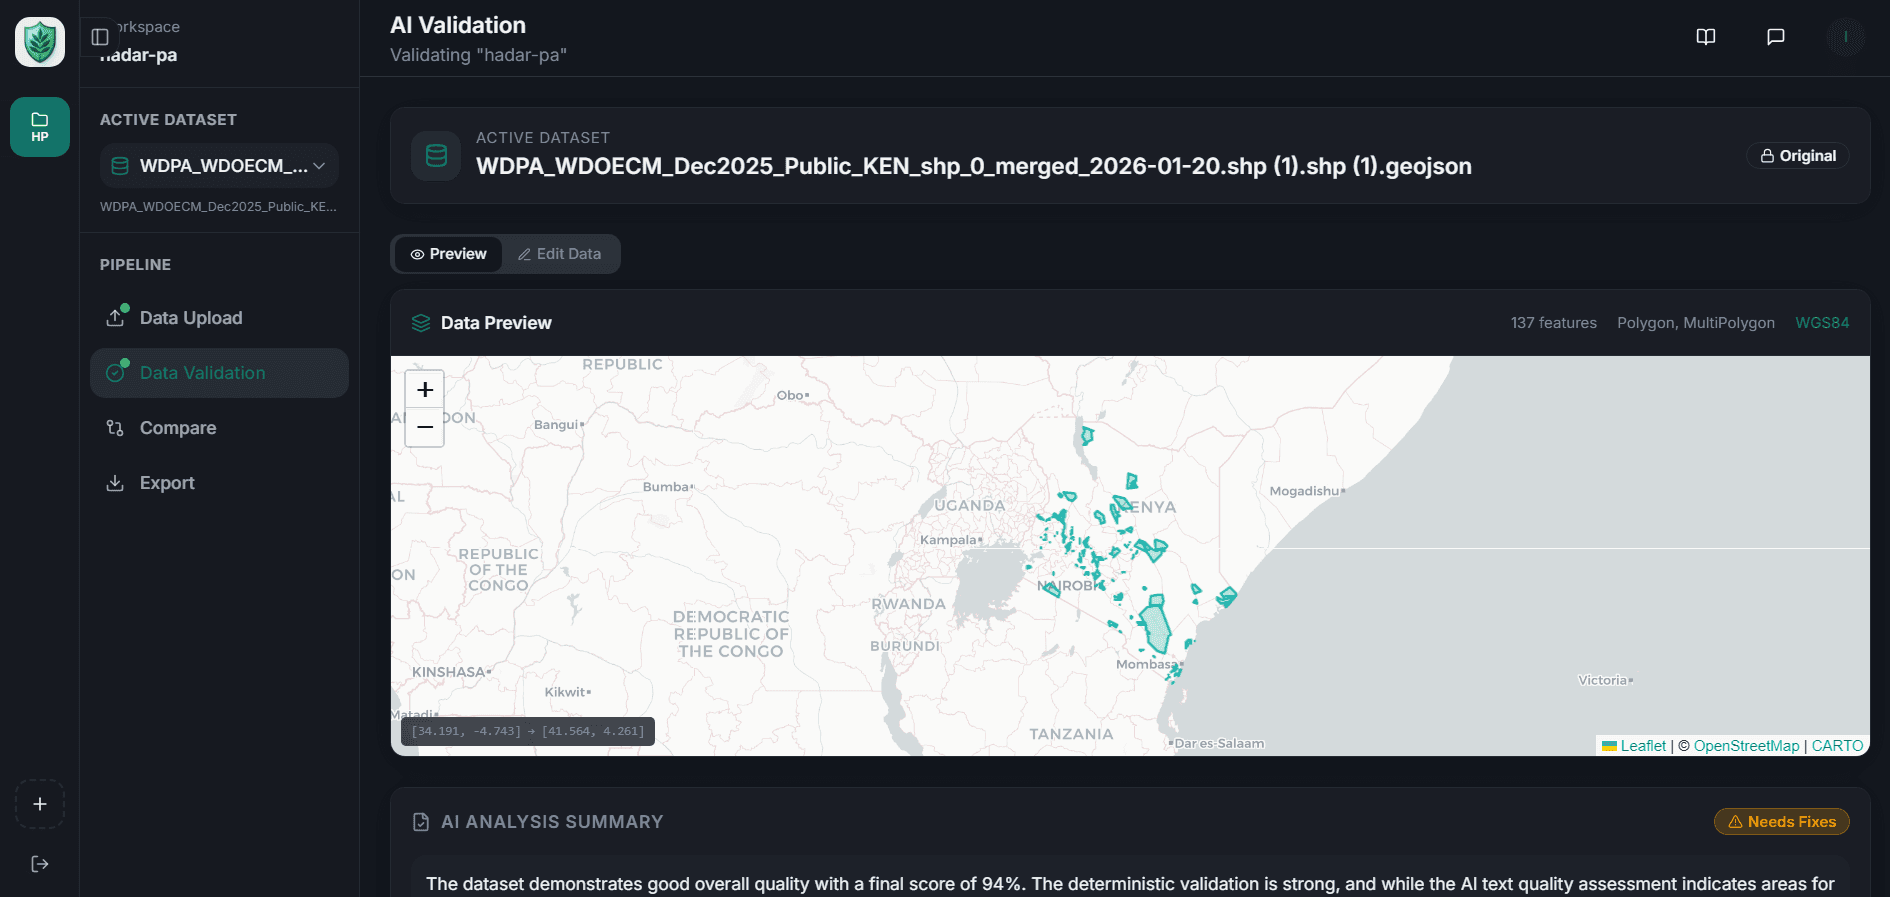Open the OpenStreetMap attribution link
Screen dimensions: 1890x897
1746,746
